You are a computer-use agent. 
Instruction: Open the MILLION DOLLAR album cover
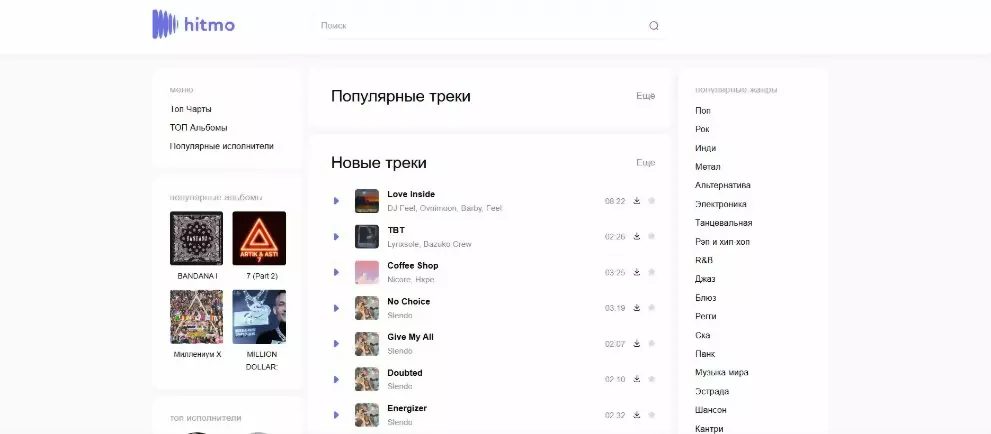(259, 316)
